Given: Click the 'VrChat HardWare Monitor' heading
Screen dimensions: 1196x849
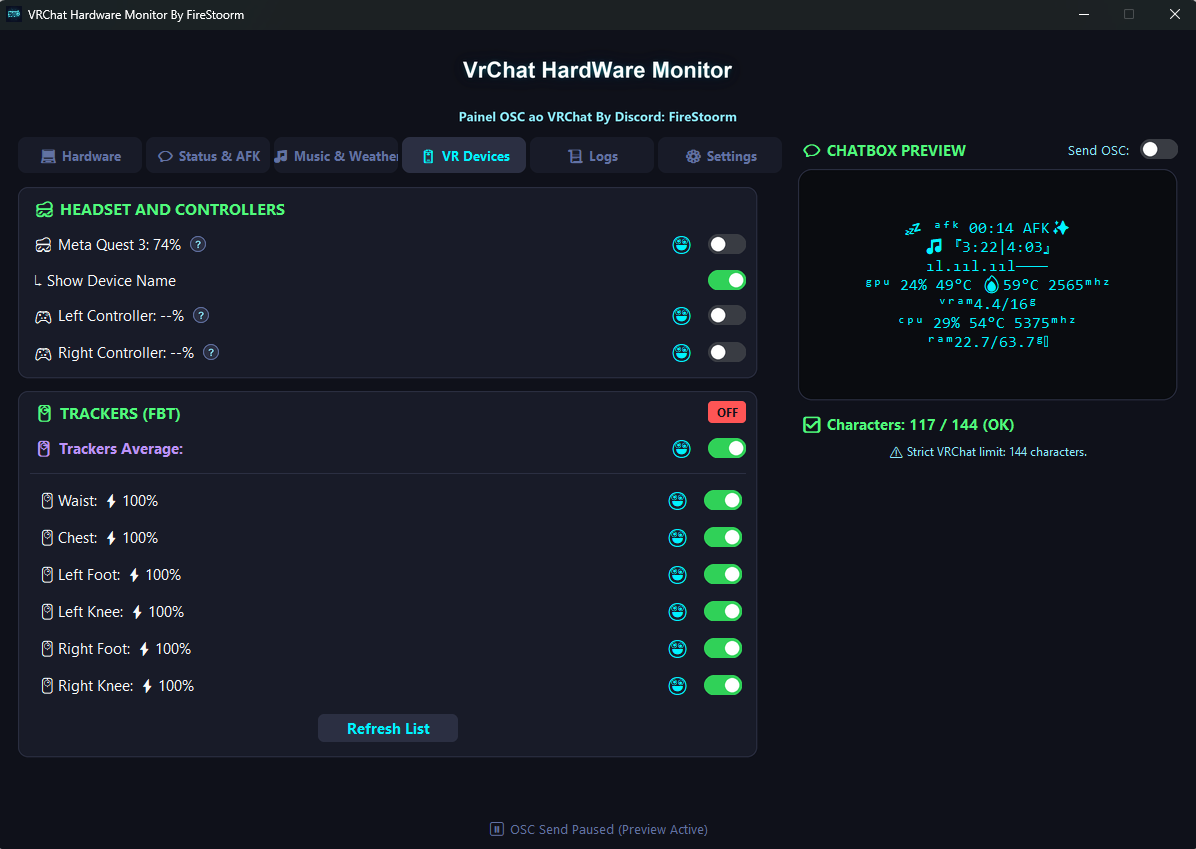Looking at the screenshot, I should [597, 70].
